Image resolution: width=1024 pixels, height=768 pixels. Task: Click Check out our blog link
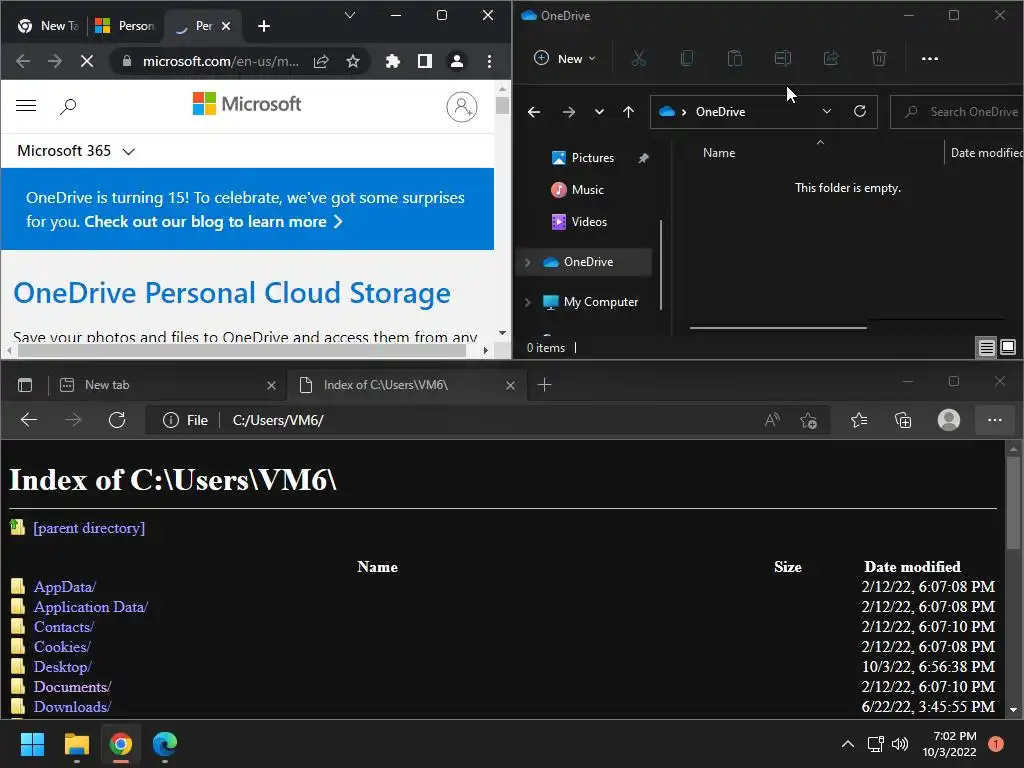(x=213, y=222)
